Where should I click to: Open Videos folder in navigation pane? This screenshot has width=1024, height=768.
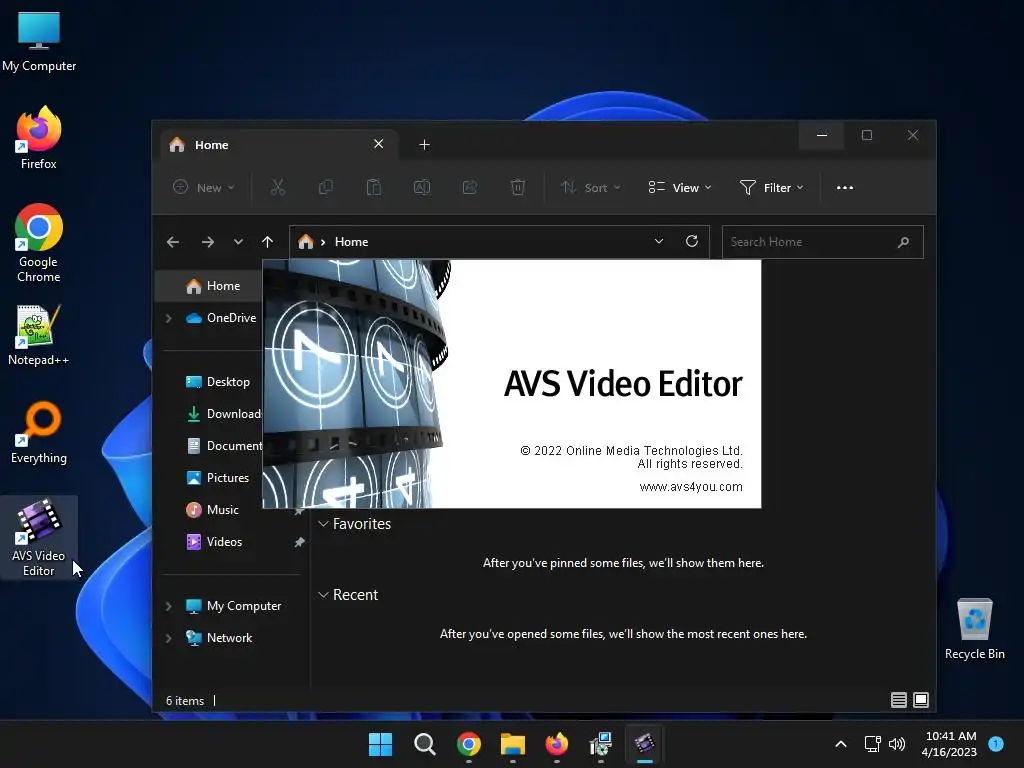point(214,542)
